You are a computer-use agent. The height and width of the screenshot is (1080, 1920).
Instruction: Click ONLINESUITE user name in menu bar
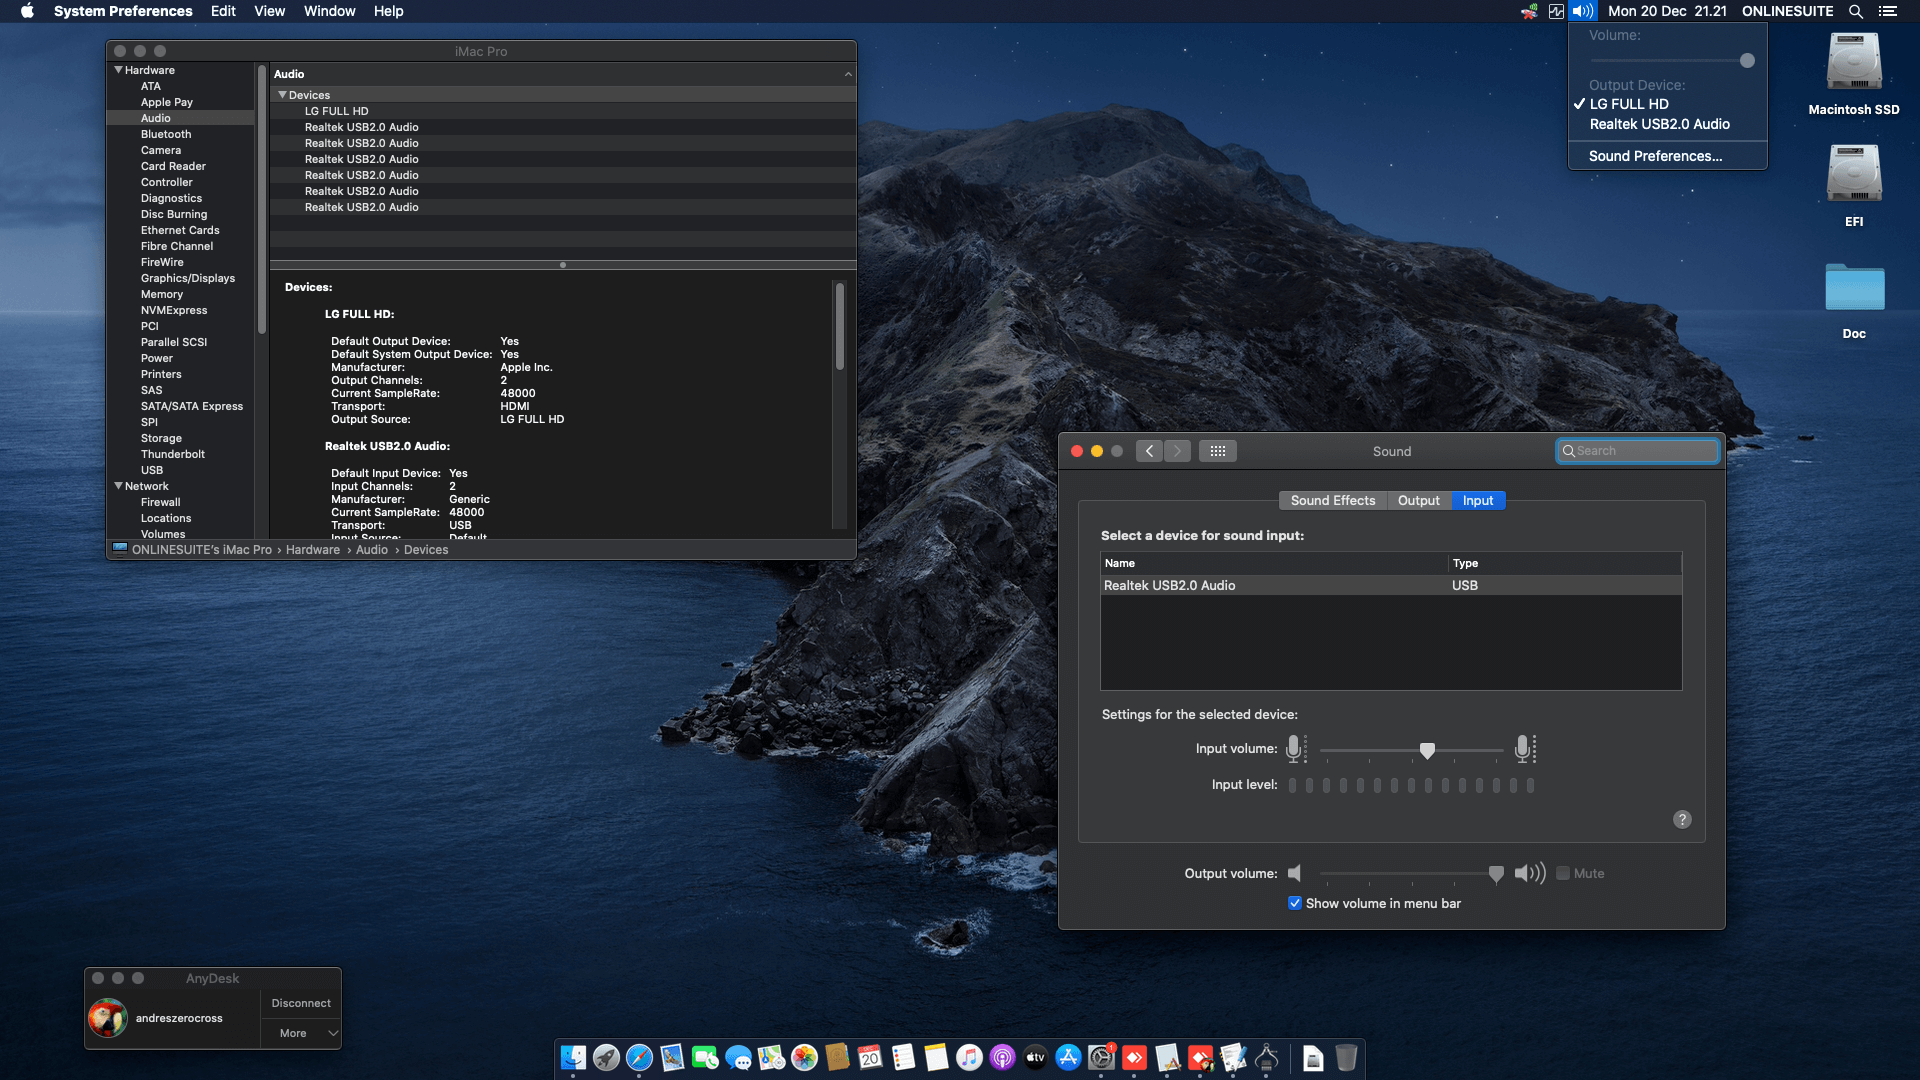click(x=1788, y=11)
